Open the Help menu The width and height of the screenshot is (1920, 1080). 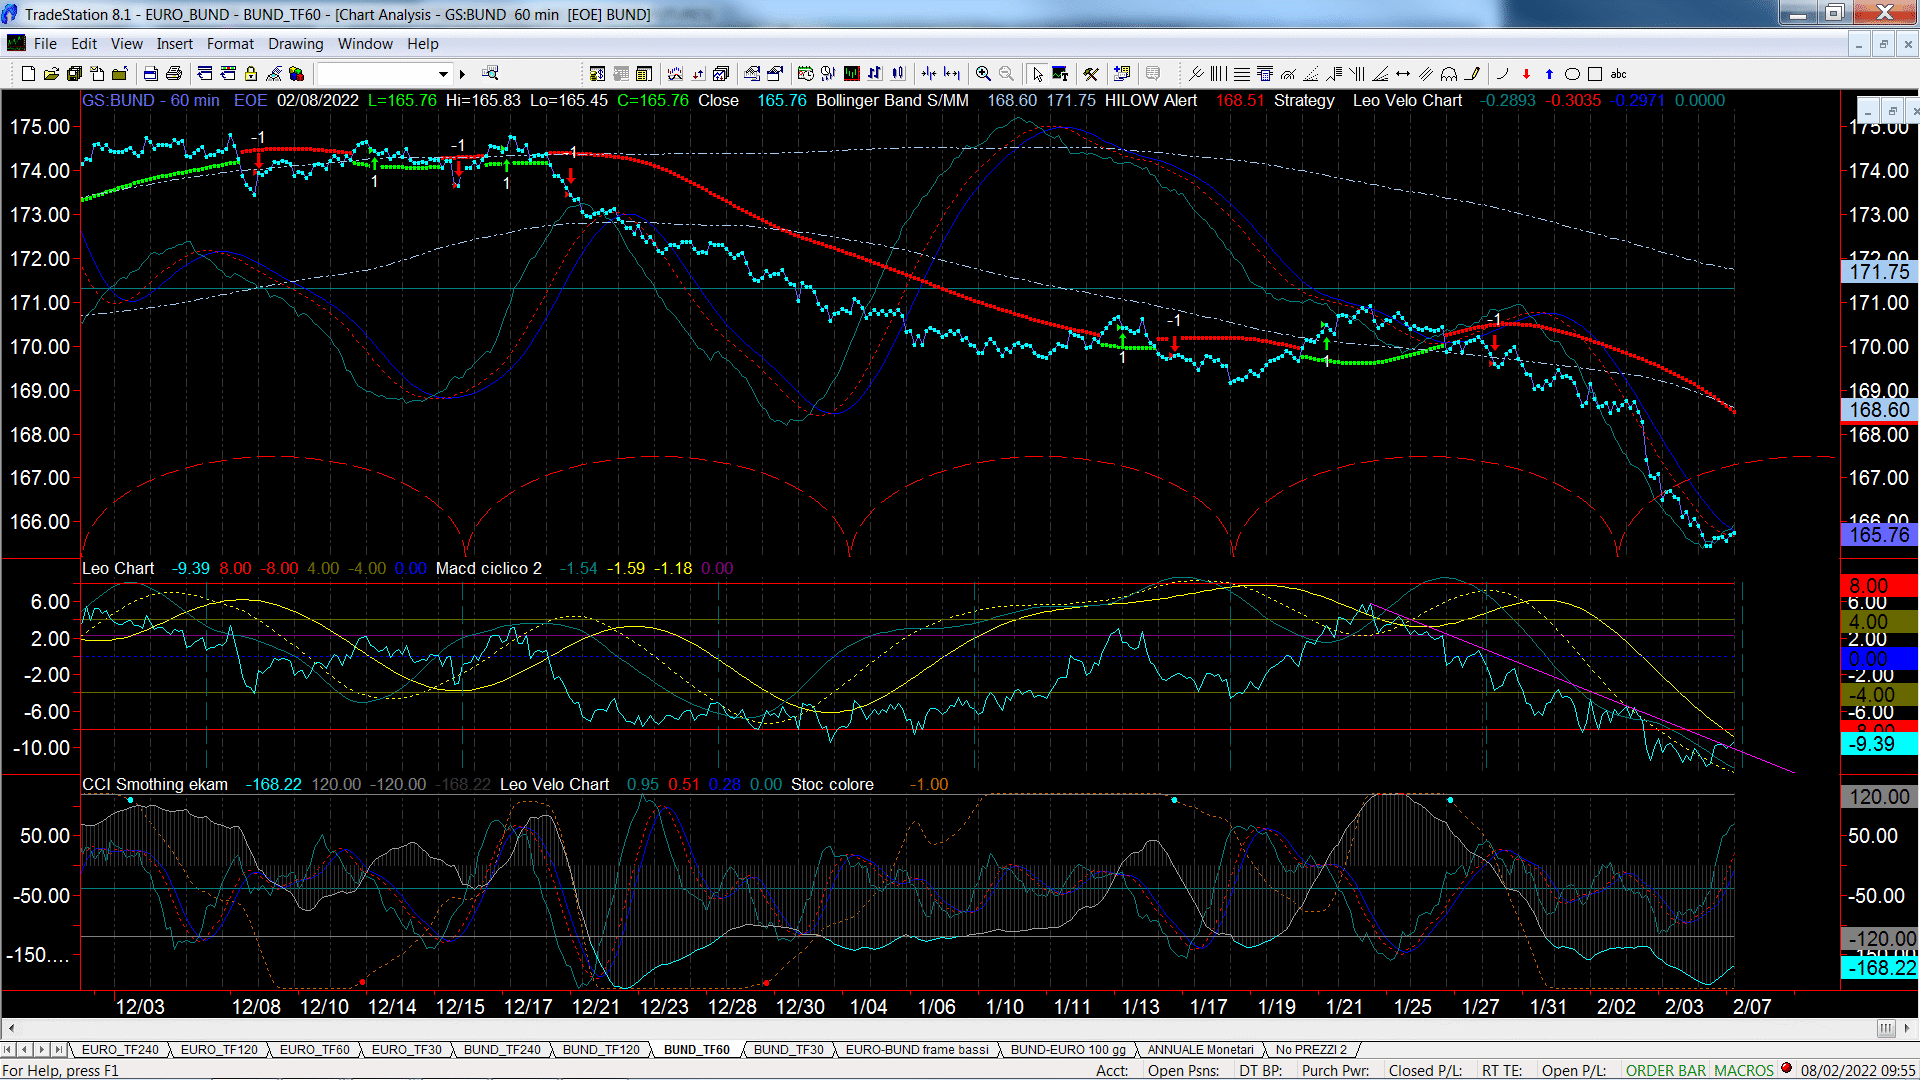click(x=422, y=44)
